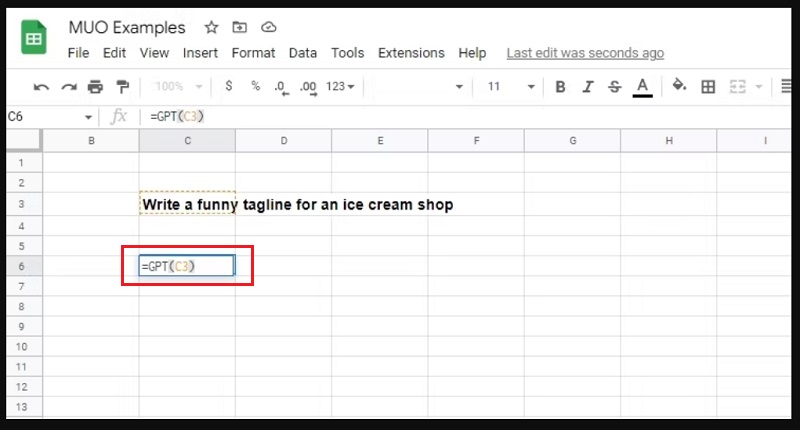This screenshot has width=800, height=430.
Task: Click the print icon
Action: [95, 87]
